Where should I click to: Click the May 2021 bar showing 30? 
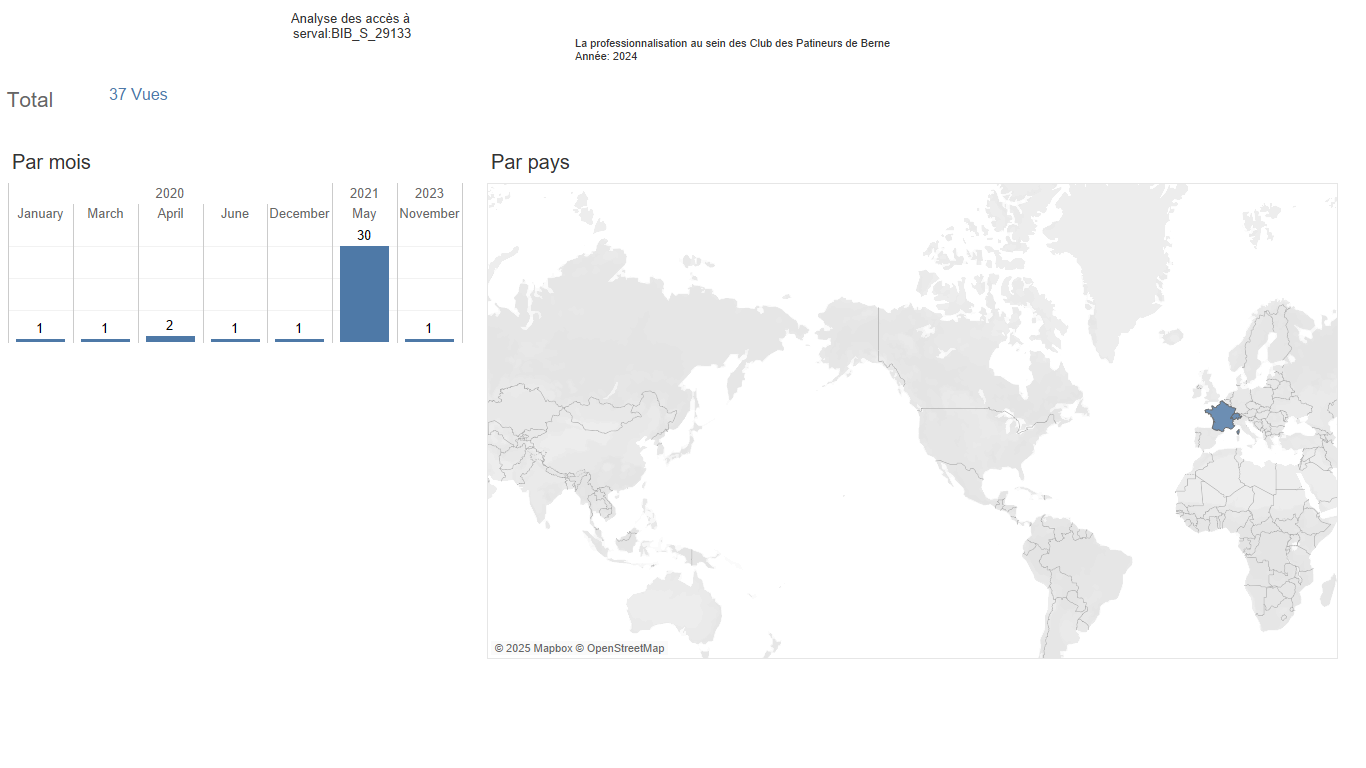coord(364,294)
